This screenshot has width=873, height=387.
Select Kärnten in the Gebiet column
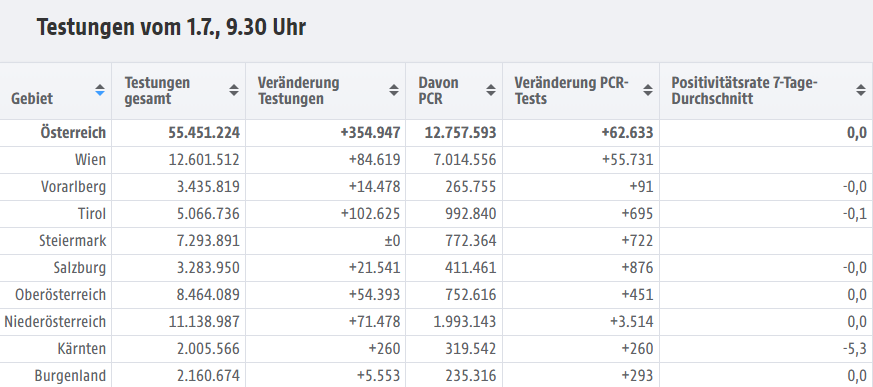tap(81, 349)
